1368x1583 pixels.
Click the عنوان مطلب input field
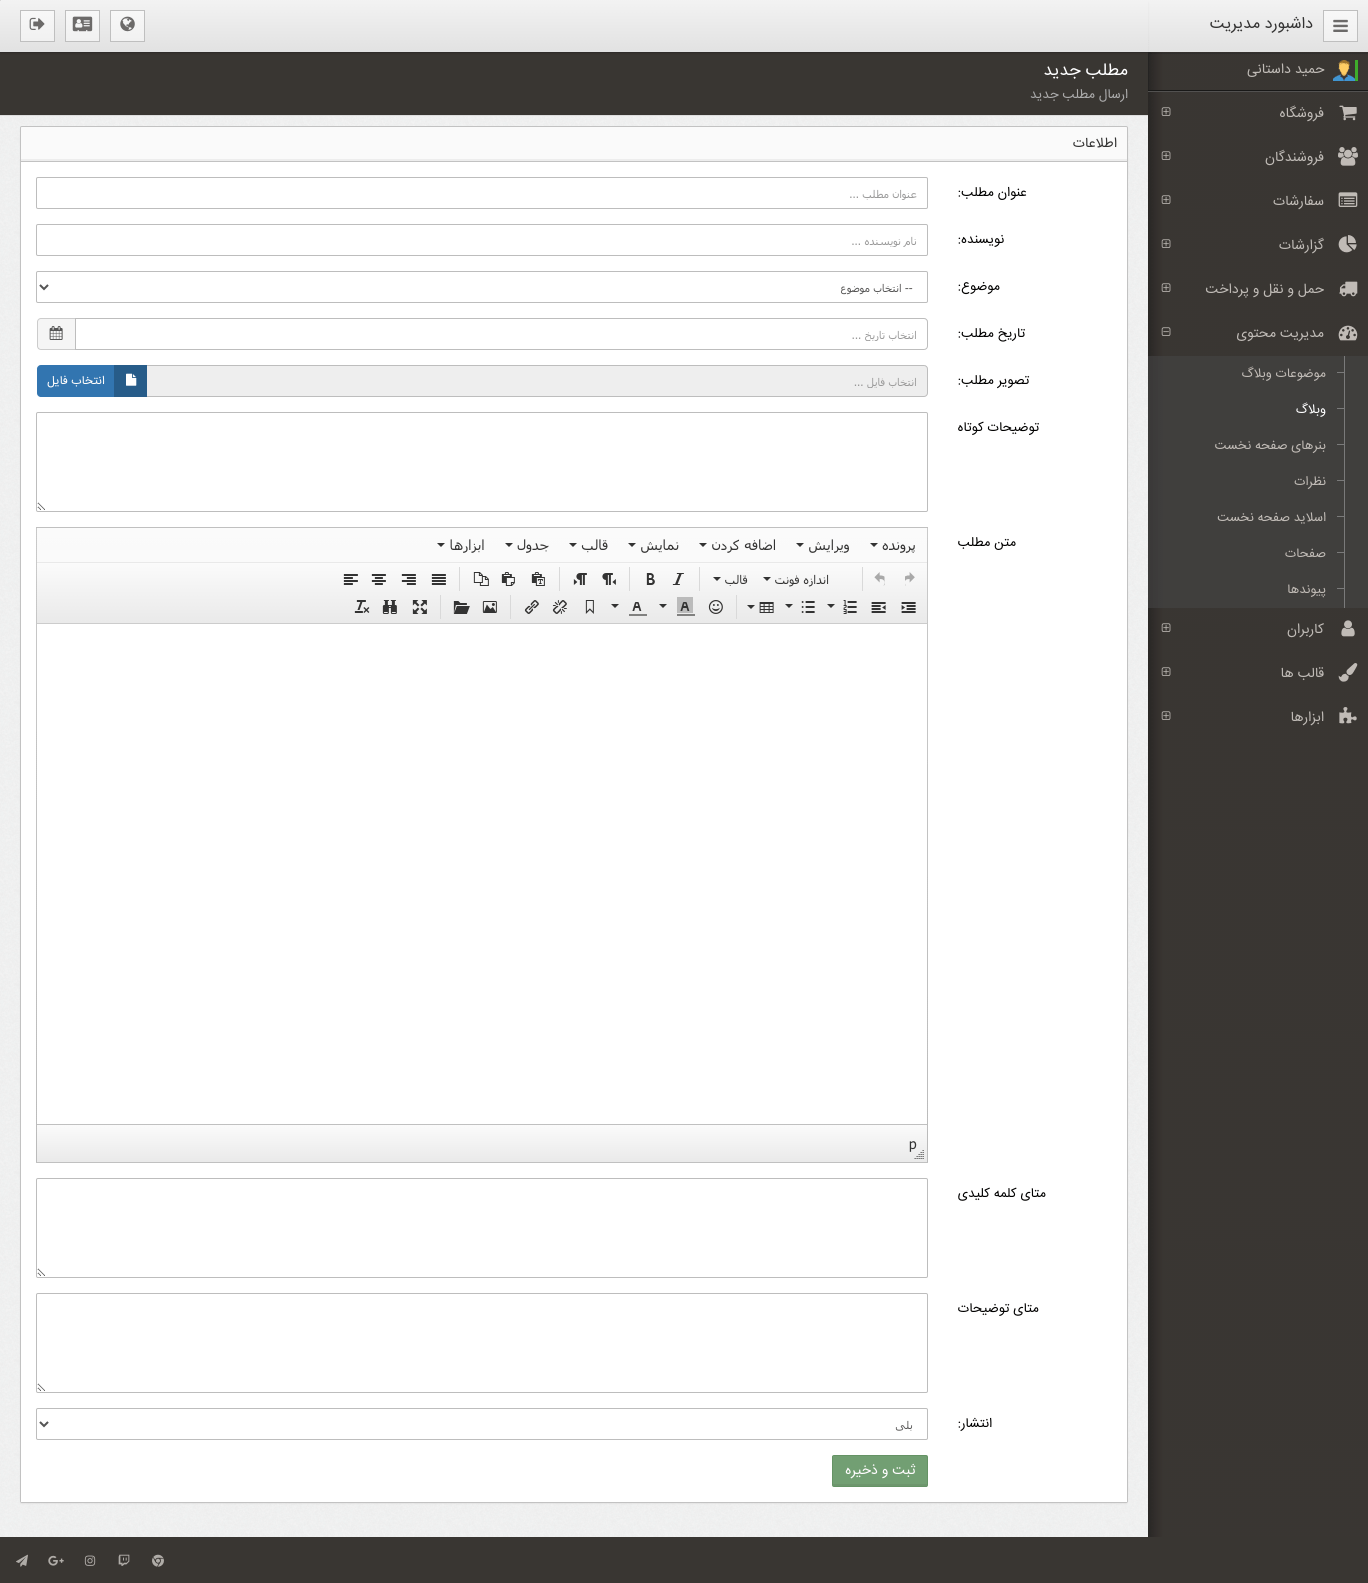[x=482, y=193]
